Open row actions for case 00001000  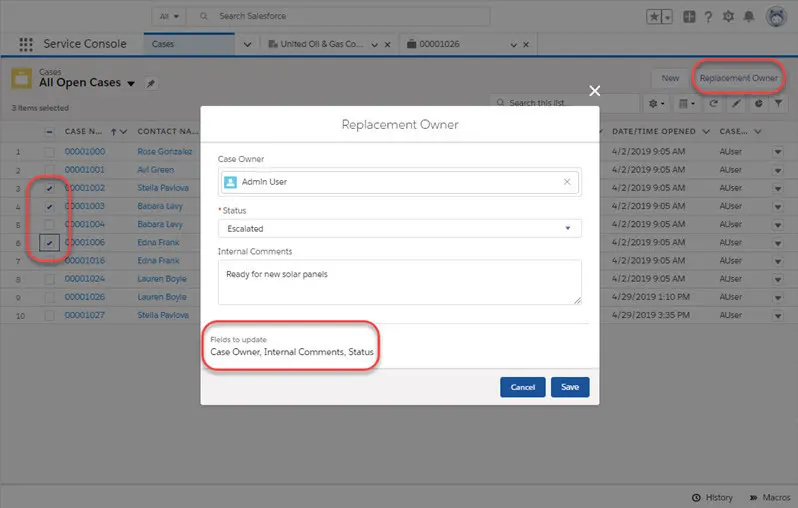[778, 152]
